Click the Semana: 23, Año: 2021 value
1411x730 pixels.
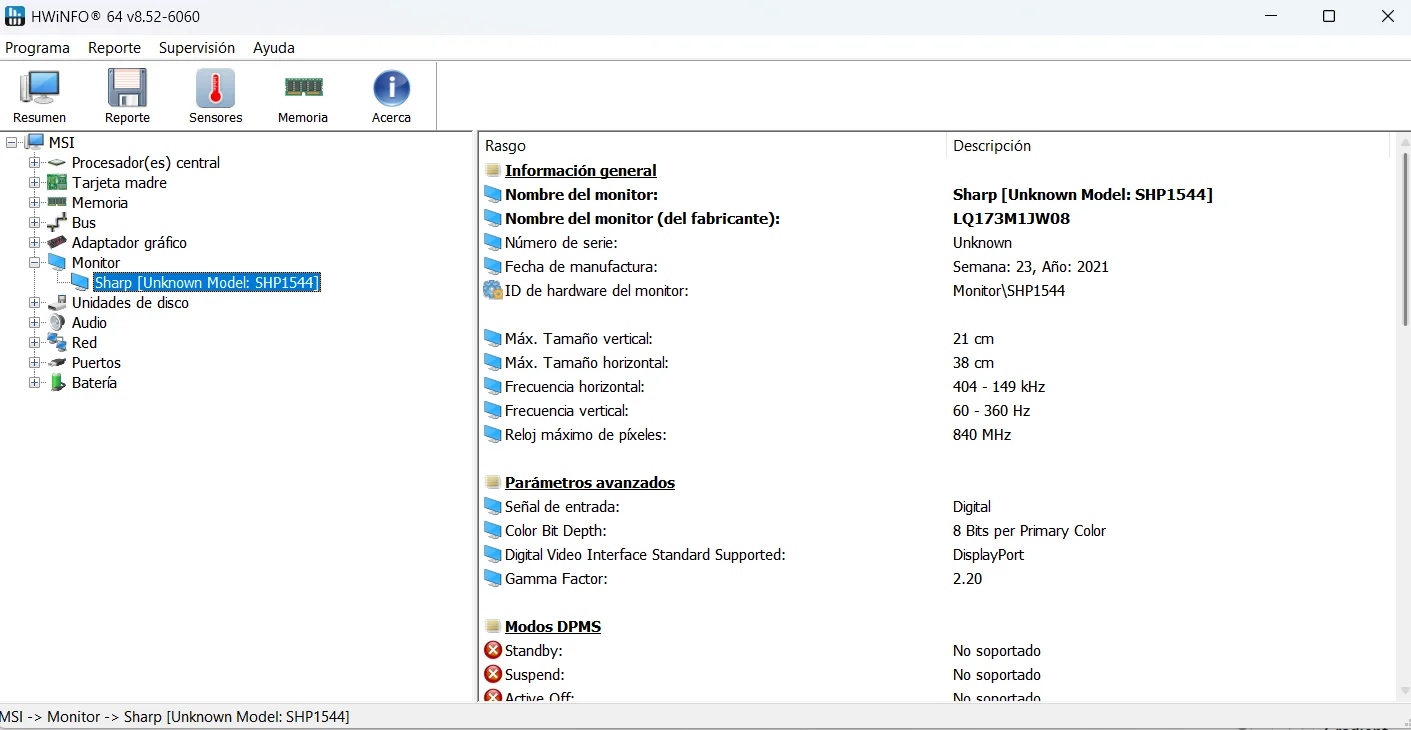1031,266
